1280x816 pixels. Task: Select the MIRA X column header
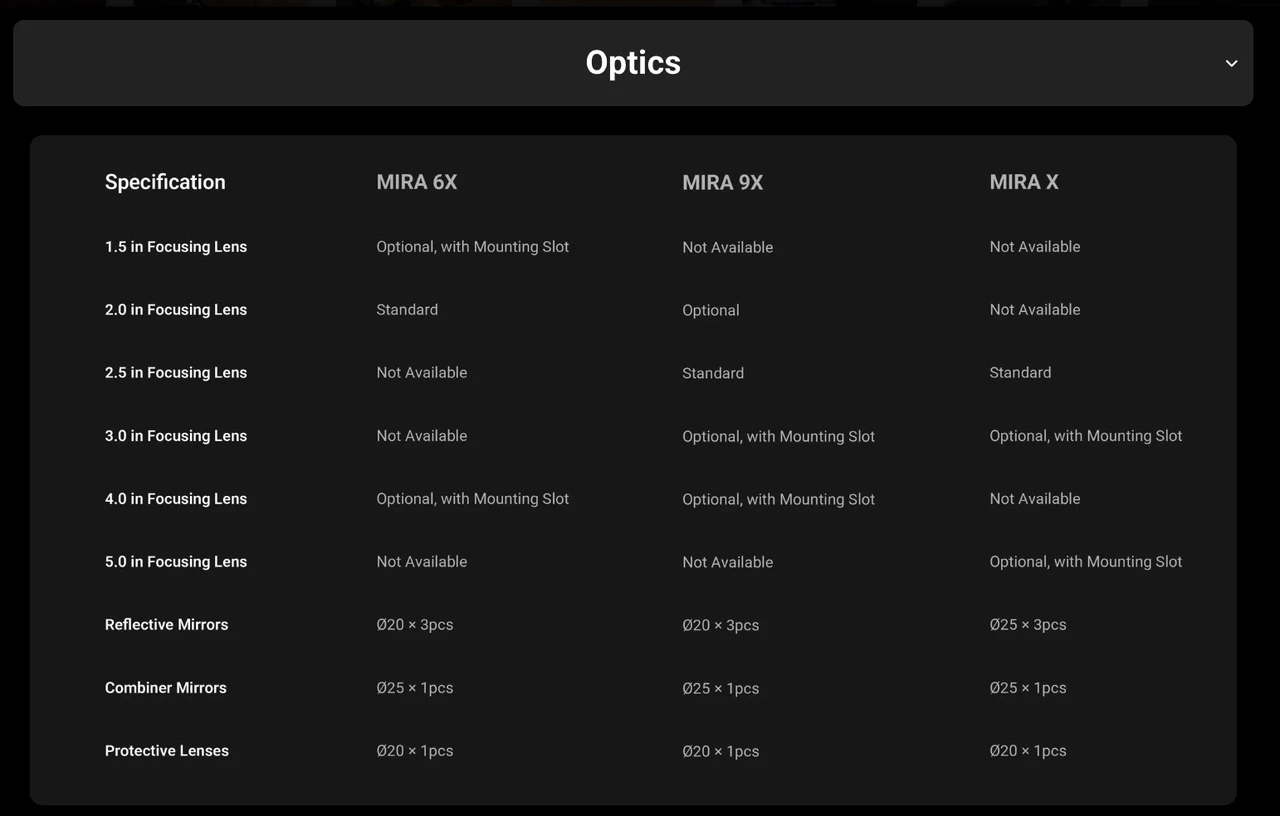click(1024, 182)
